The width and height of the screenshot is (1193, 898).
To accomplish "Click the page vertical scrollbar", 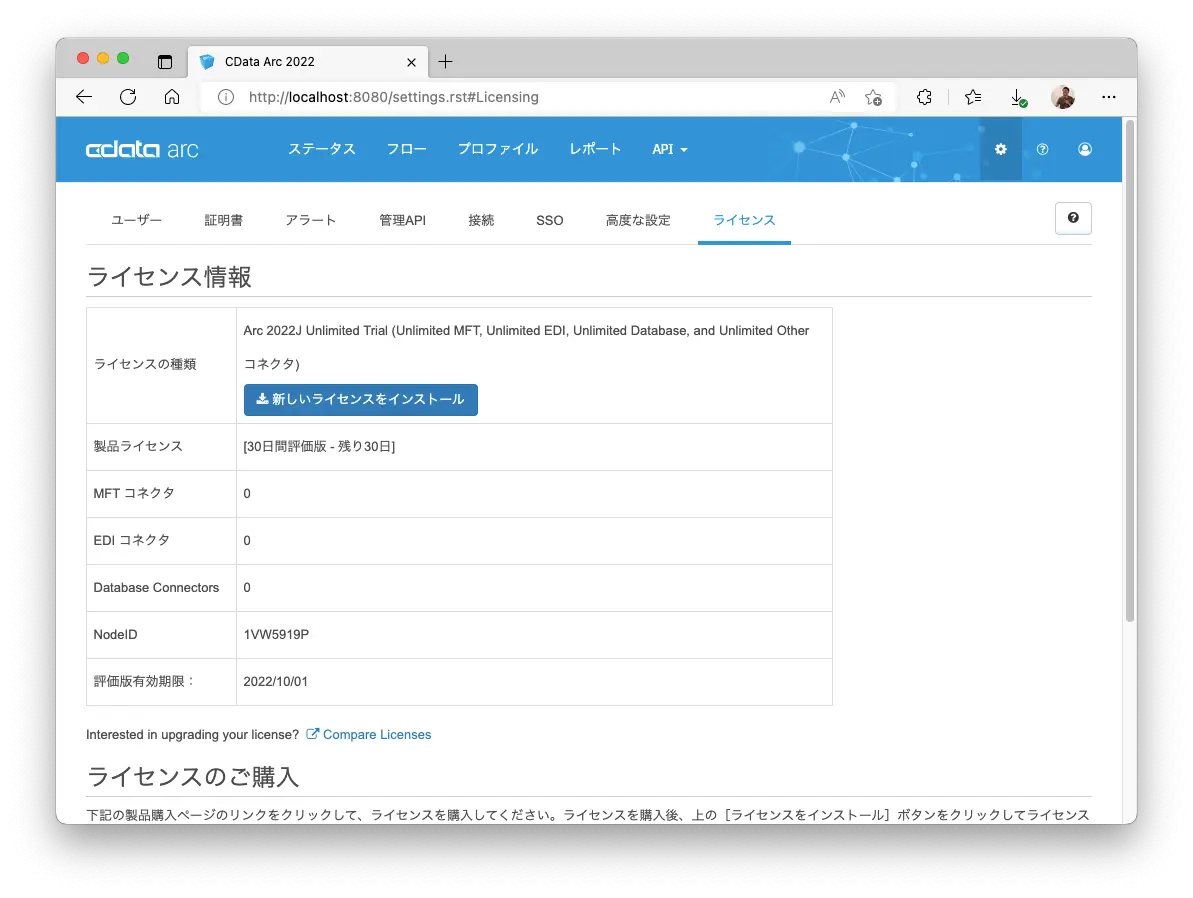I will click(1130, 371).
